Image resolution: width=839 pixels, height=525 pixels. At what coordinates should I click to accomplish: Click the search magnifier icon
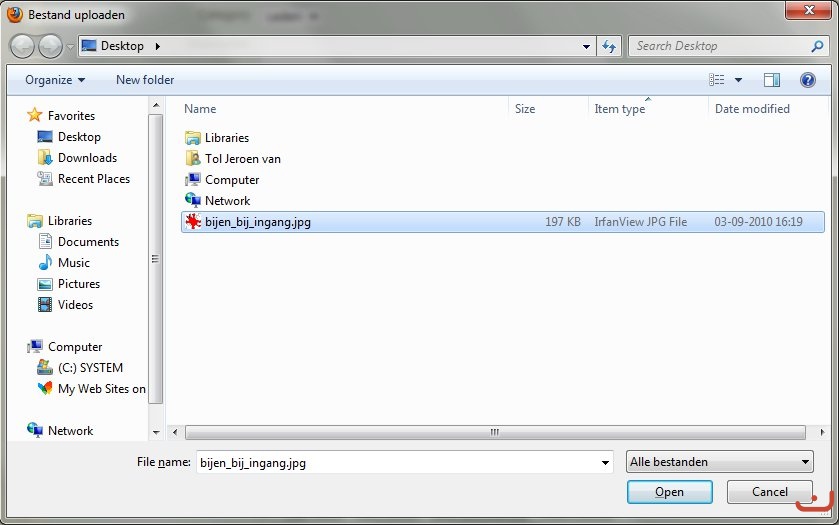click(817, 46)
